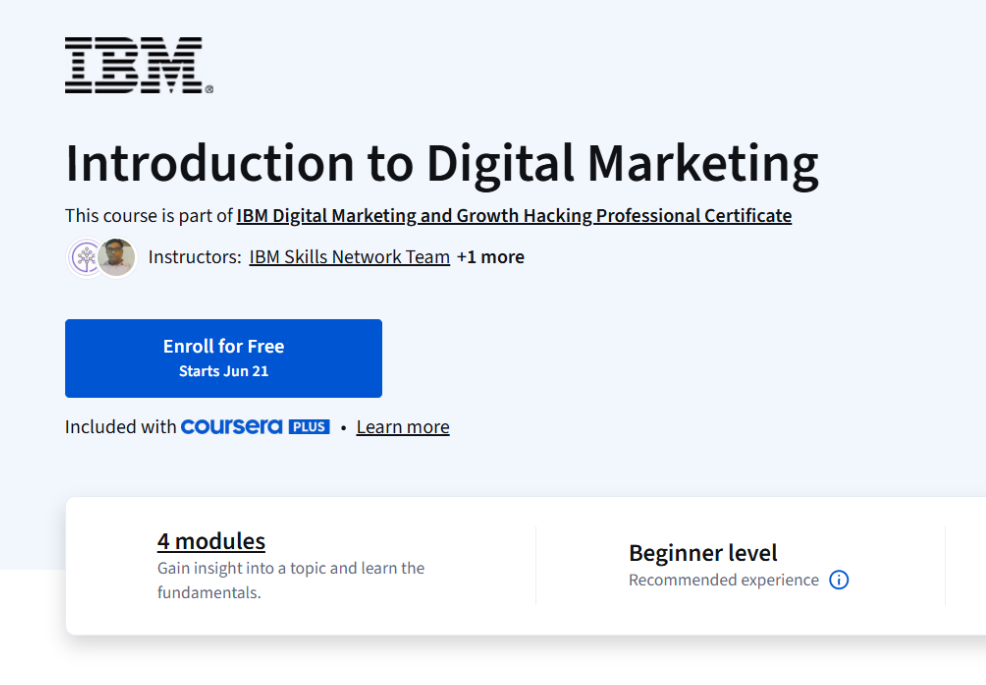Click the Starts Jun 21 text
Screen dimensions: 986x685
click(223, 370)
